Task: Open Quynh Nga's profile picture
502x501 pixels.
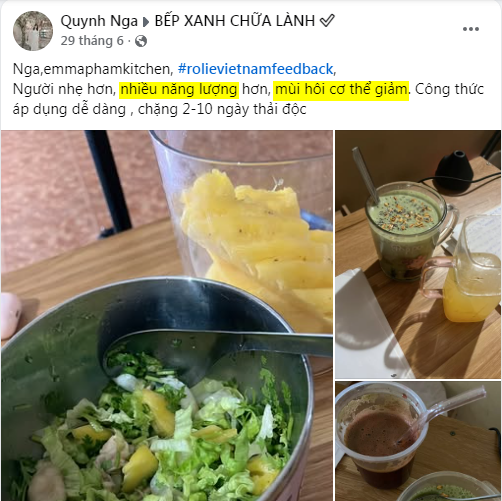Action: pyautogui.click(x=33, y=31)
